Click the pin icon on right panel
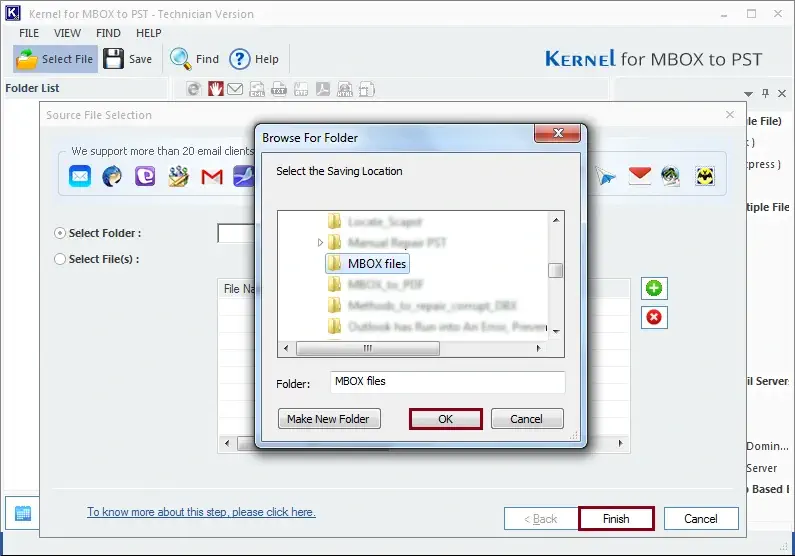795x556 pixels. [x=766, y=93]
